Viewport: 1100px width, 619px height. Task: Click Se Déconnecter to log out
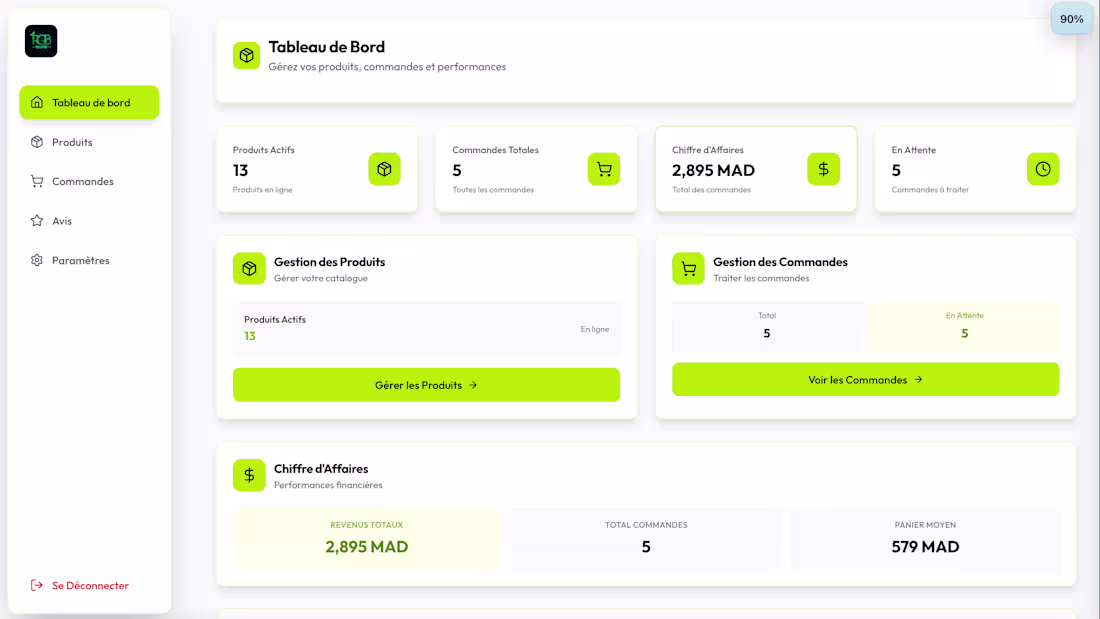[x=90, y=585]
